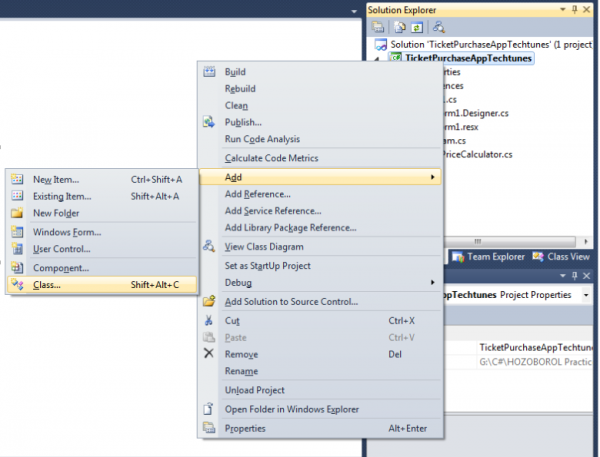Viewport: 600px width, 457px height.
Task: Open Properties panel window position dropdown
Action: (x=563, y=276)
